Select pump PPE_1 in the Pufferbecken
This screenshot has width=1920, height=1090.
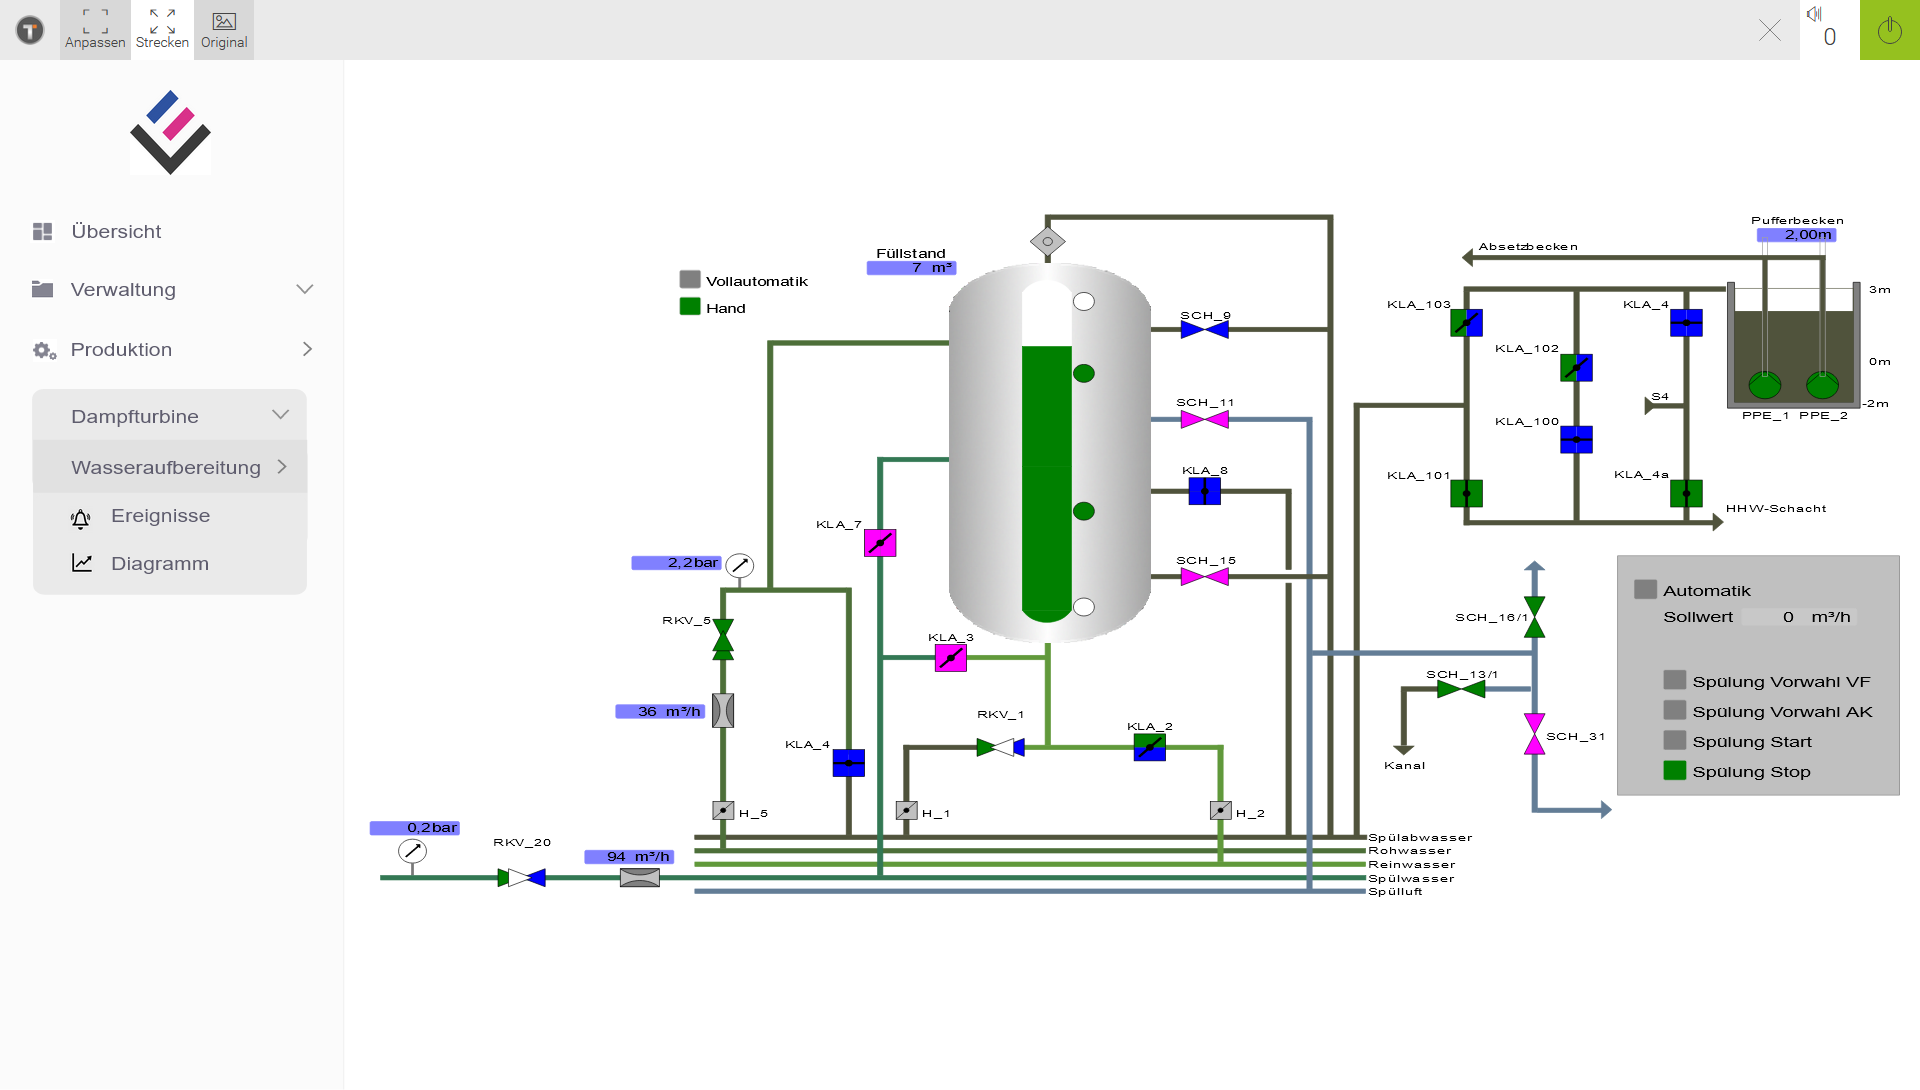click(1765, 385)
